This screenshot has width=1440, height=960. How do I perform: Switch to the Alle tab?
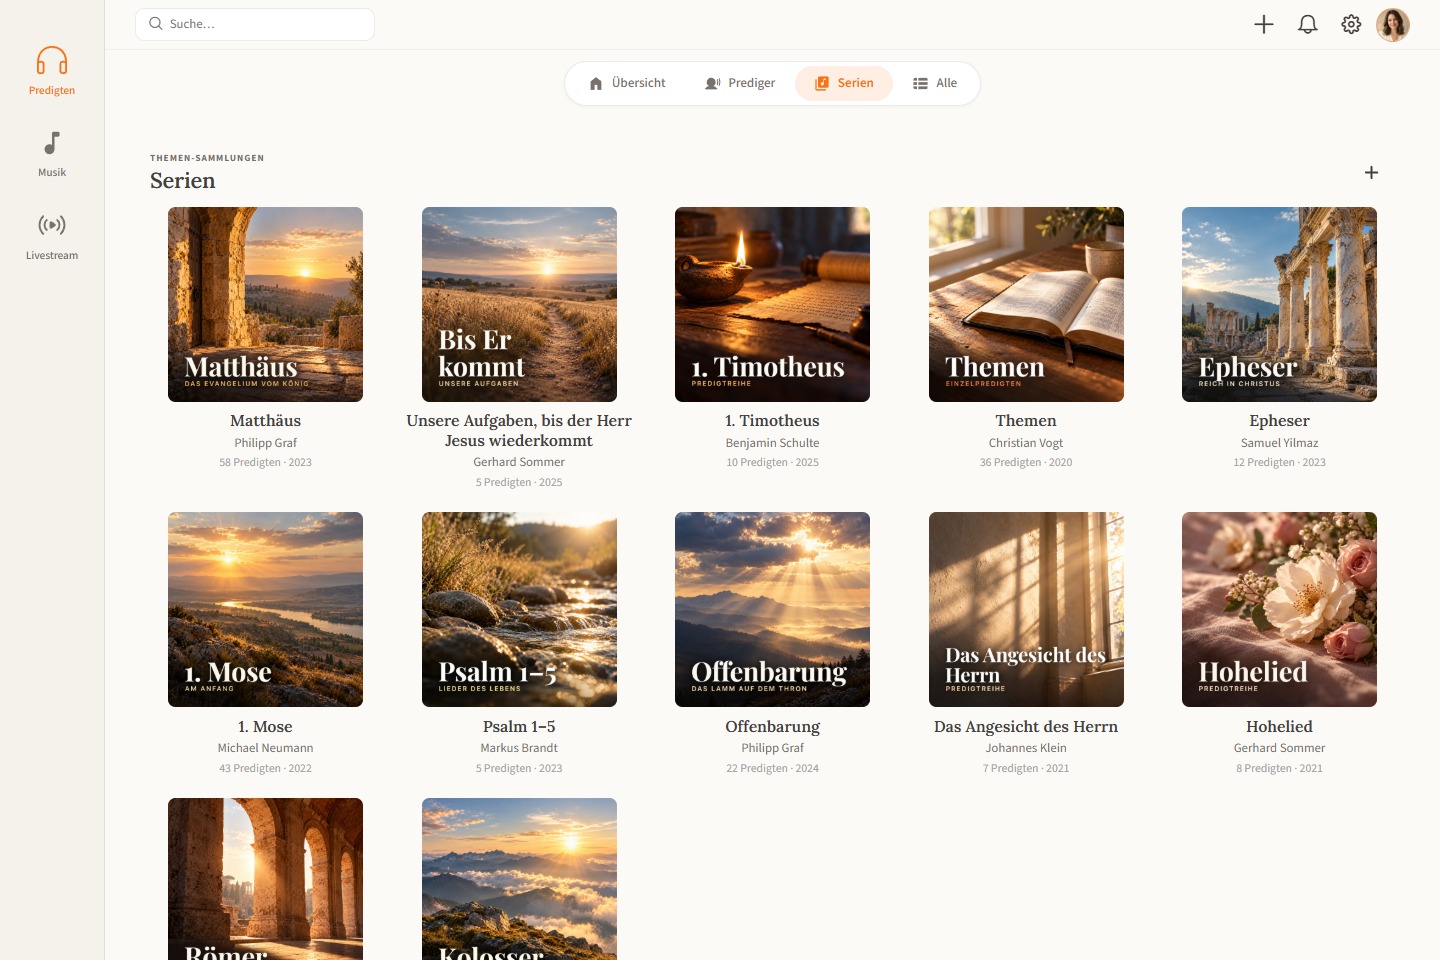[x=935, y=83]
